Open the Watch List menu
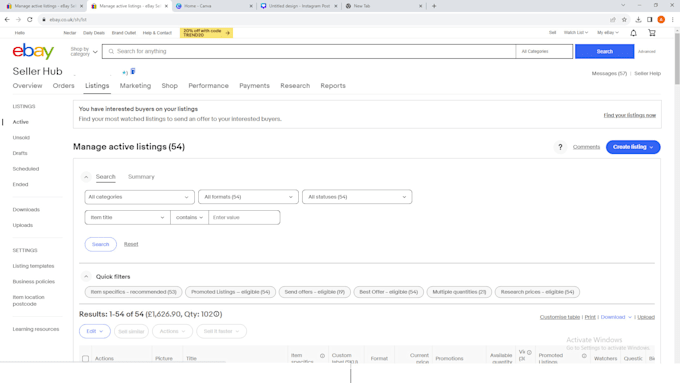The height and width of the screenshot is (383, 680). (575, 33)
